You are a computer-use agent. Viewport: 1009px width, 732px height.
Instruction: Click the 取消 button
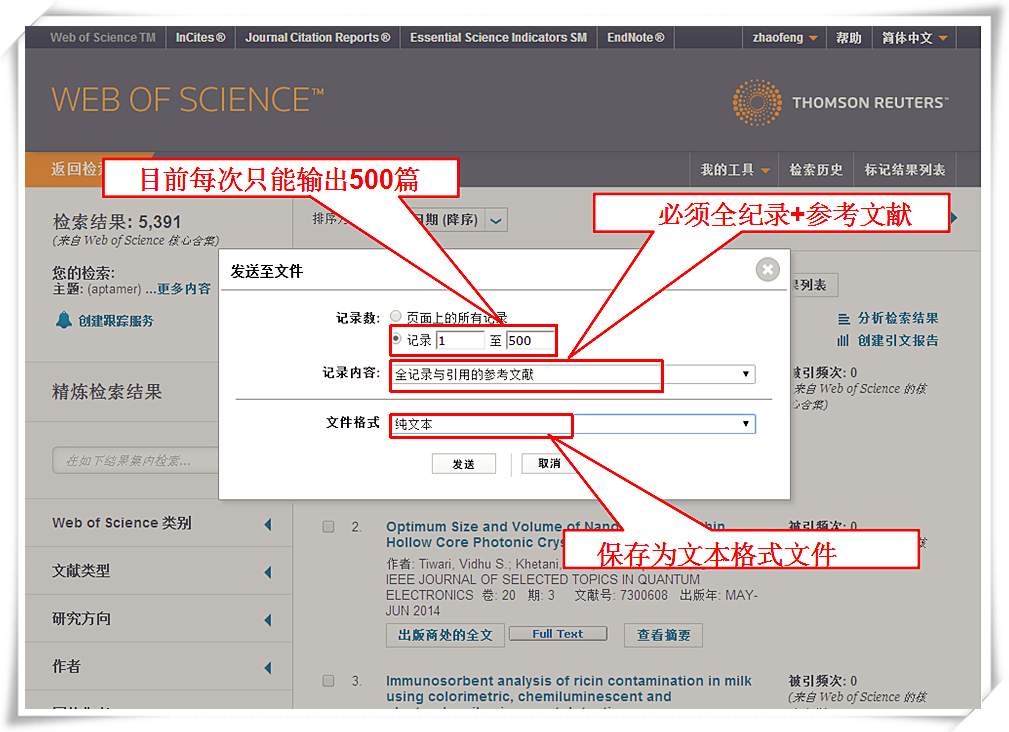click(548, 463)
